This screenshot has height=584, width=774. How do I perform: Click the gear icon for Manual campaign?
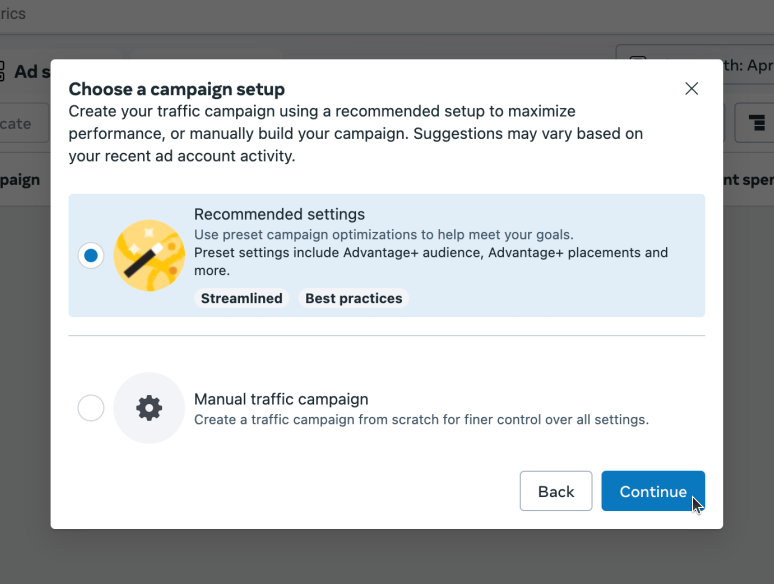click(149, 408)
